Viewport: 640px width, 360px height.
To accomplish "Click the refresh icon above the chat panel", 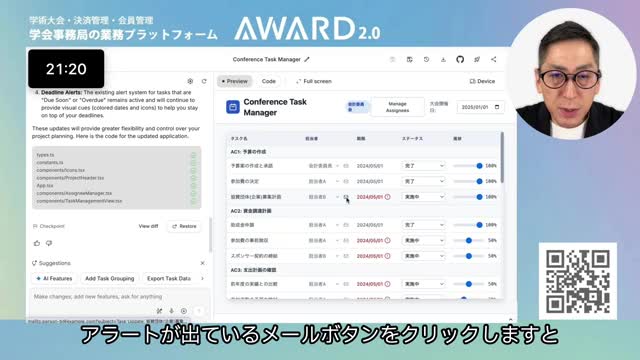I will (204, 81).
